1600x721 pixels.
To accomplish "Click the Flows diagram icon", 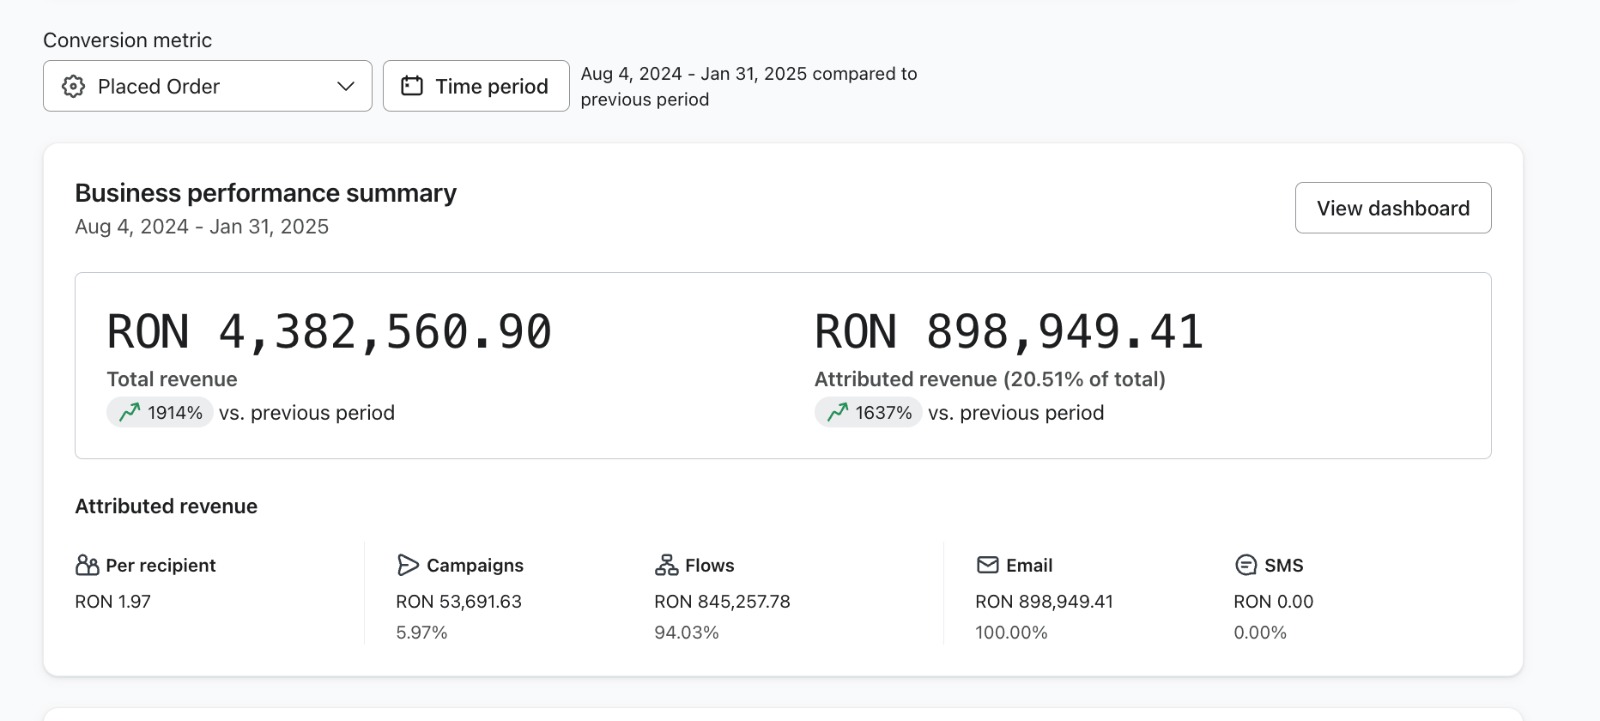I will (x=666, y=565).
